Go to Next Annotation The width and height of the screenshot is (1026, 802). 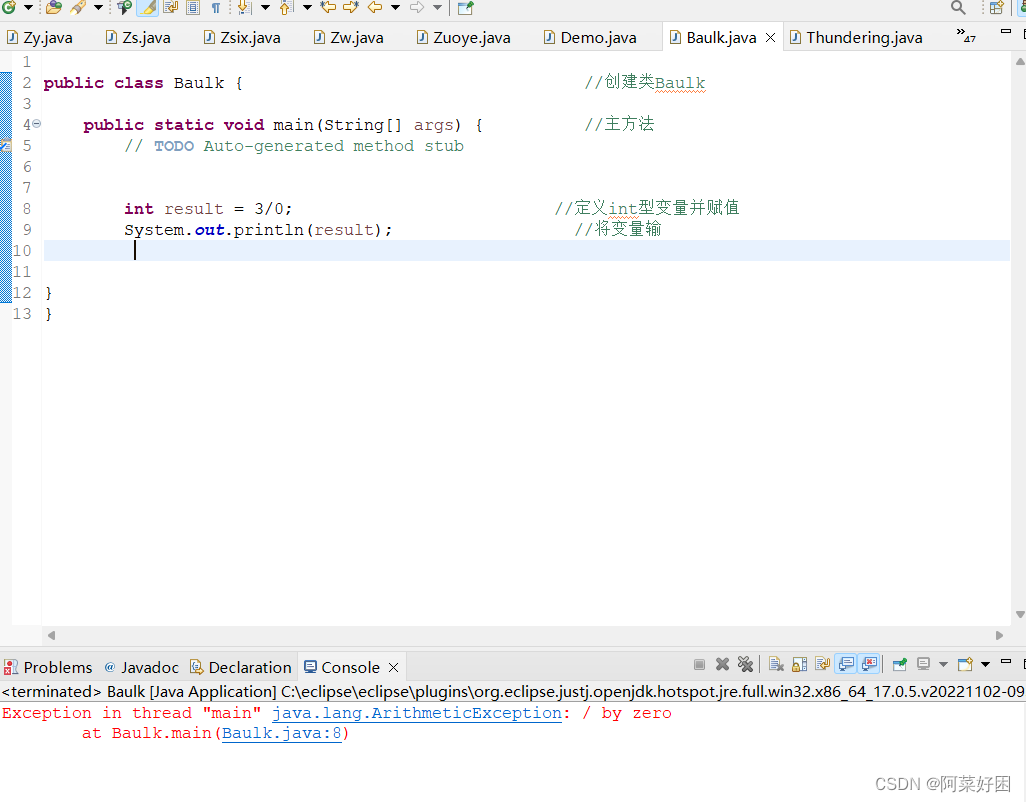[x=245, y=8]
